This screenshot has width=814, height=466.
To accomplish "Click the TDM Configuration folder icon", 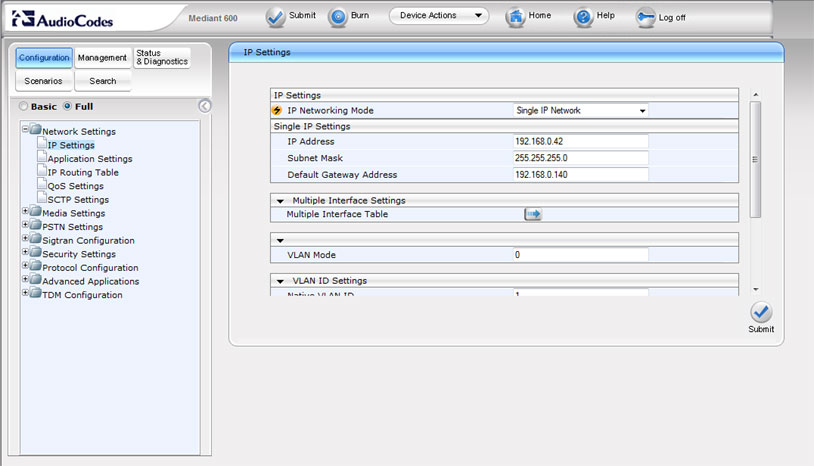I will (x=35, y=292).
